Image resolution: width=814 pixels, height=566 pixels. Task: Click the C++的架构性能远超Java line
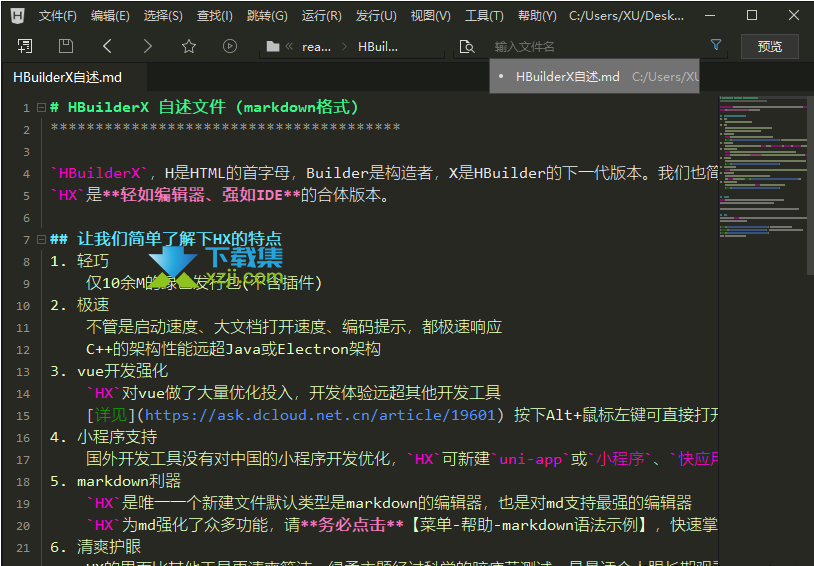pyautogui.click(x=233, y=349)
